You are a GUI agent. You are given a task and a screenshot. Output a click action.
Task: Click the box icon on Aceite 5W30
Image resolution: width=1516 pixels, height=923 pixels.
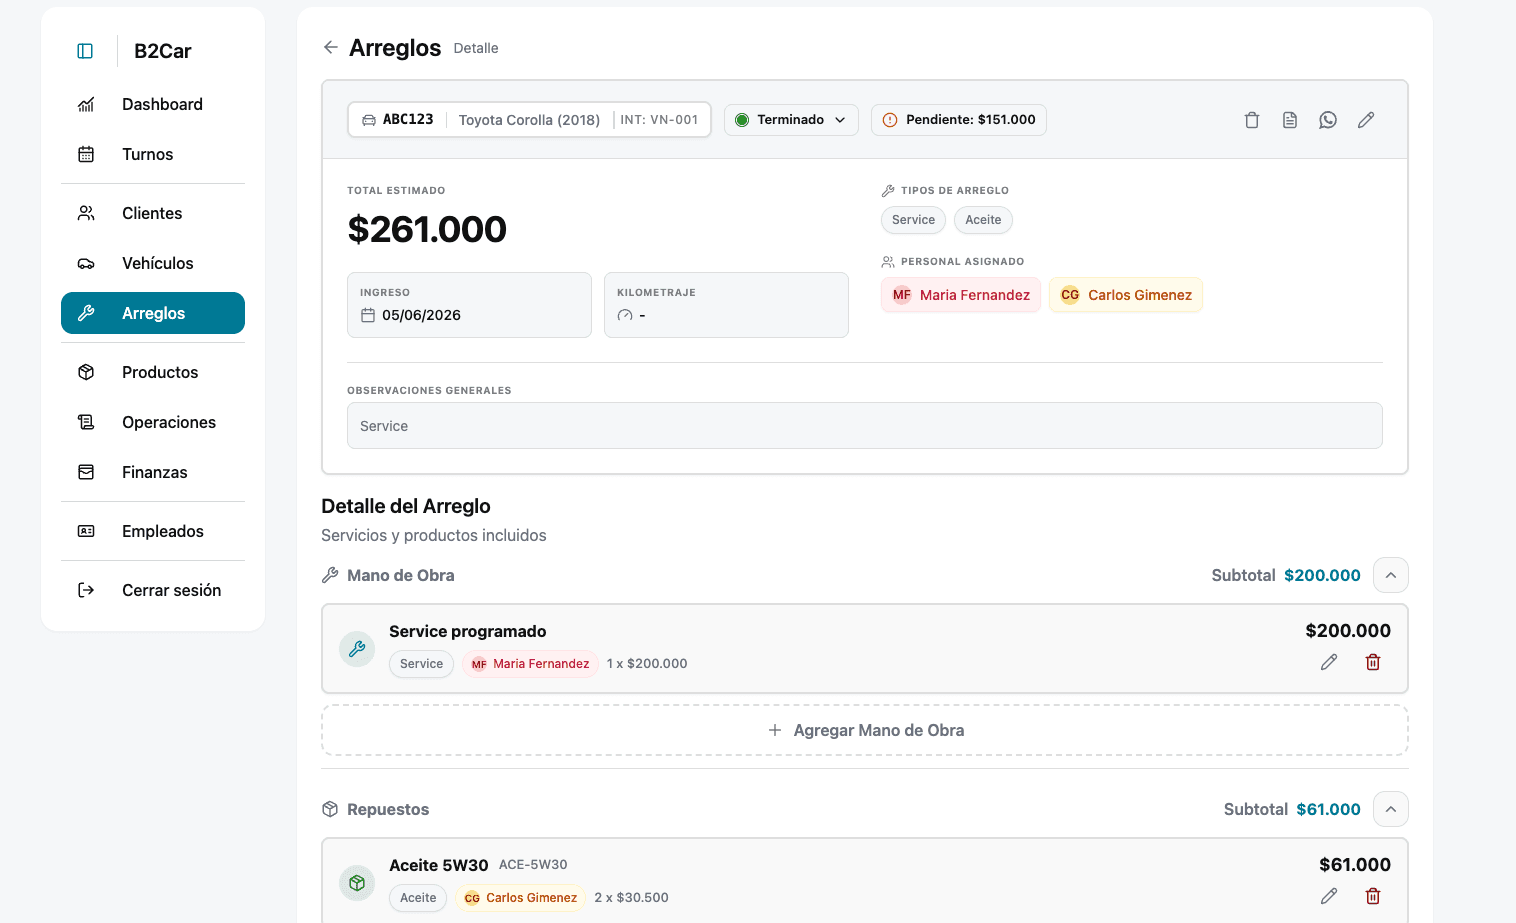pyautogui.click(x=357, y=883)
